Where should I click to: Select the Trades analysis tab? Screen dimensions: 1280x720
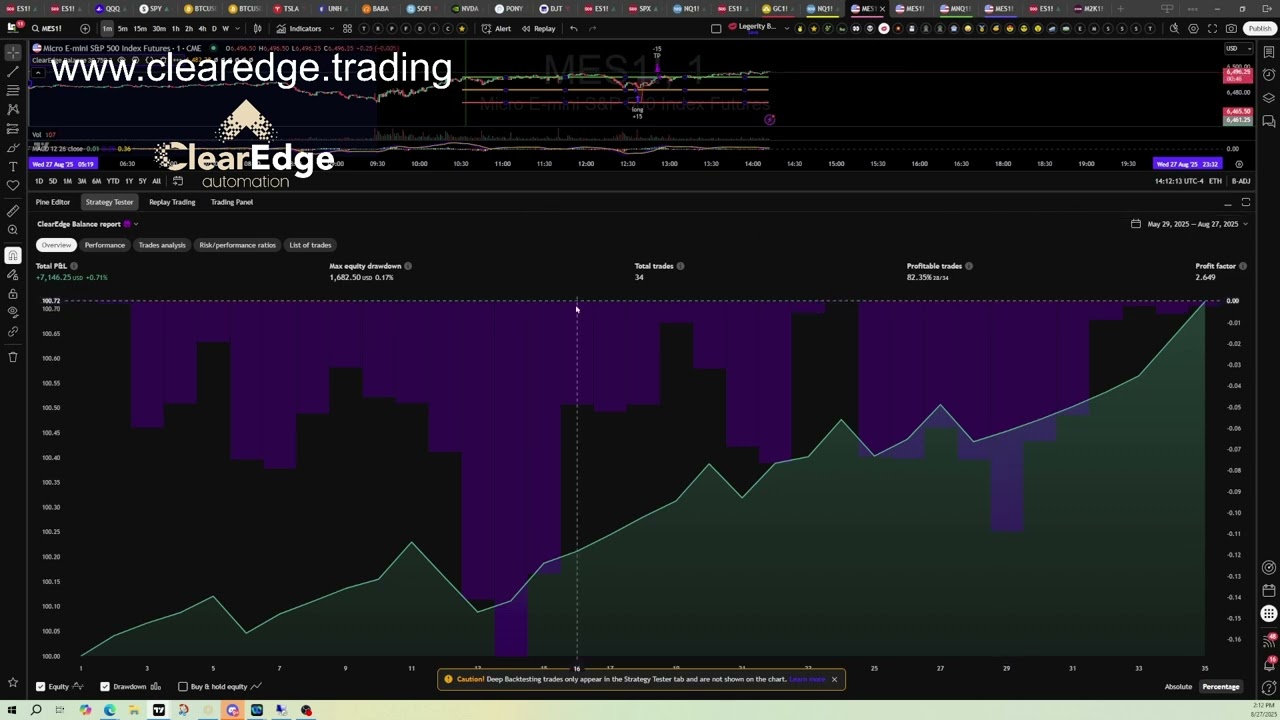pyautogui.click(x=162, y=245)
